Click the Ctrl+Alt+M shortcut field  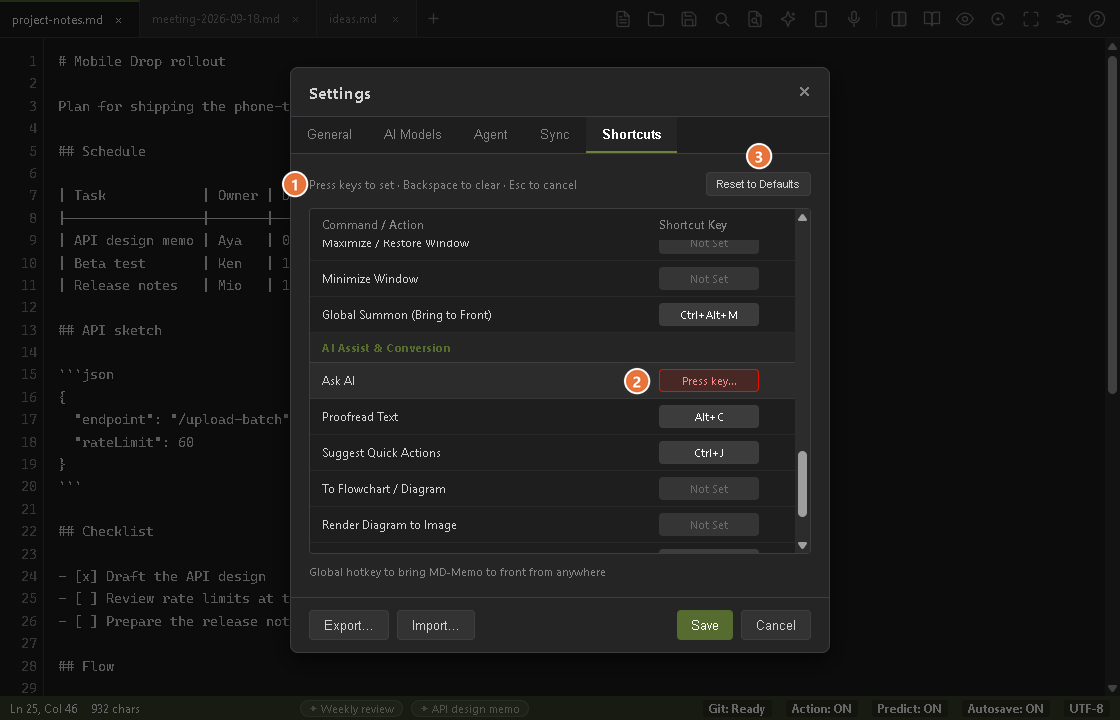709,315
